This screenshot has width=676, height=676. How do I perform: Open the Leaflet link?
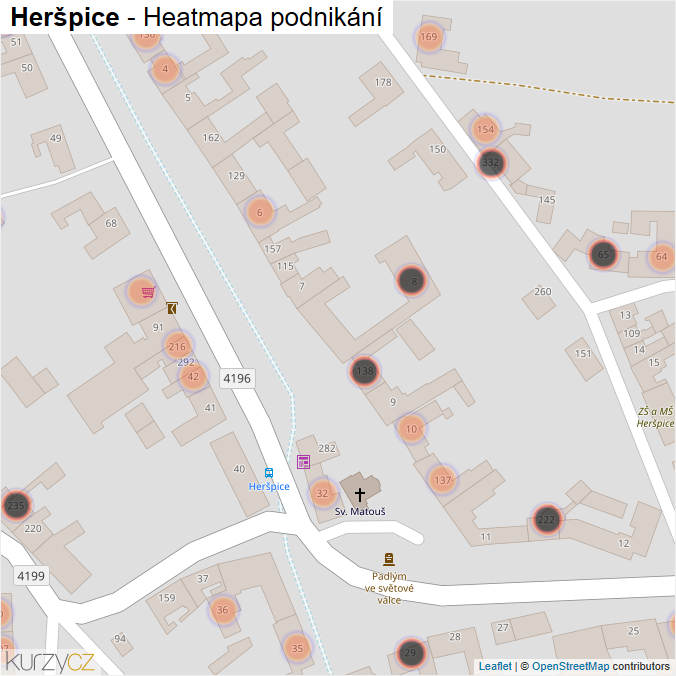(495, 666)
